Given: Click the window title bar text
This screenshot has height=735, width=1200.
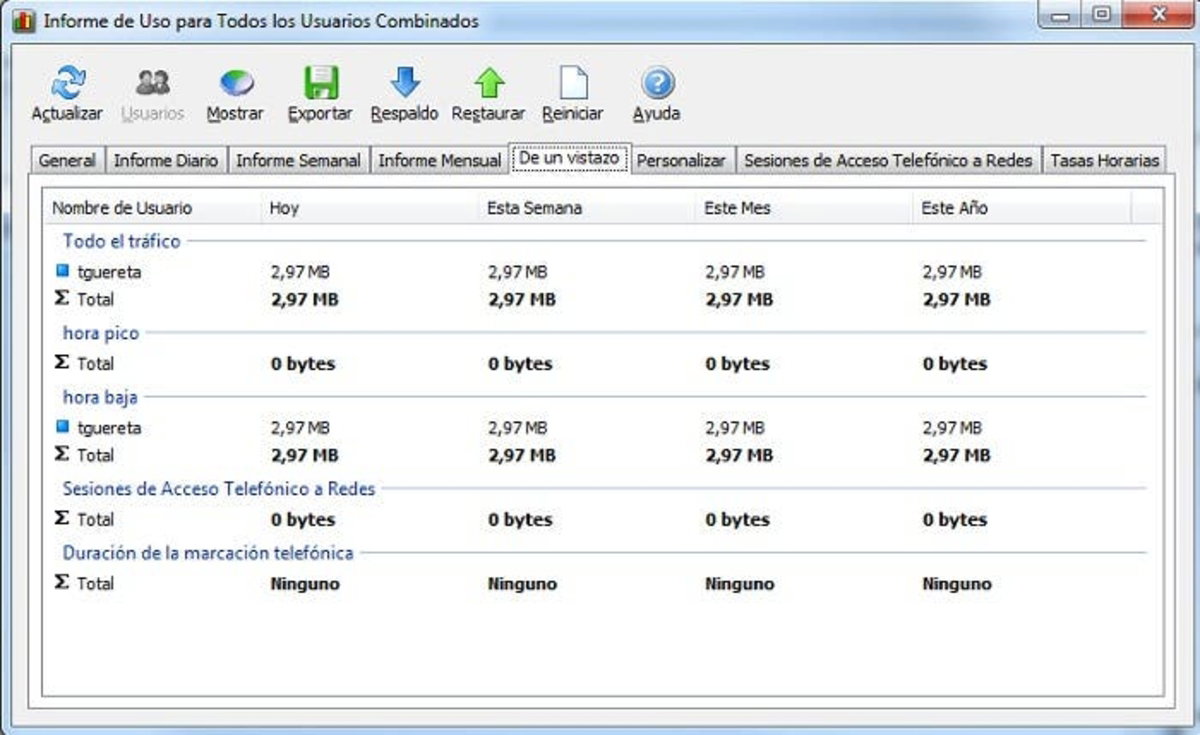Looking at the screenshot, I should coord(260,21).
